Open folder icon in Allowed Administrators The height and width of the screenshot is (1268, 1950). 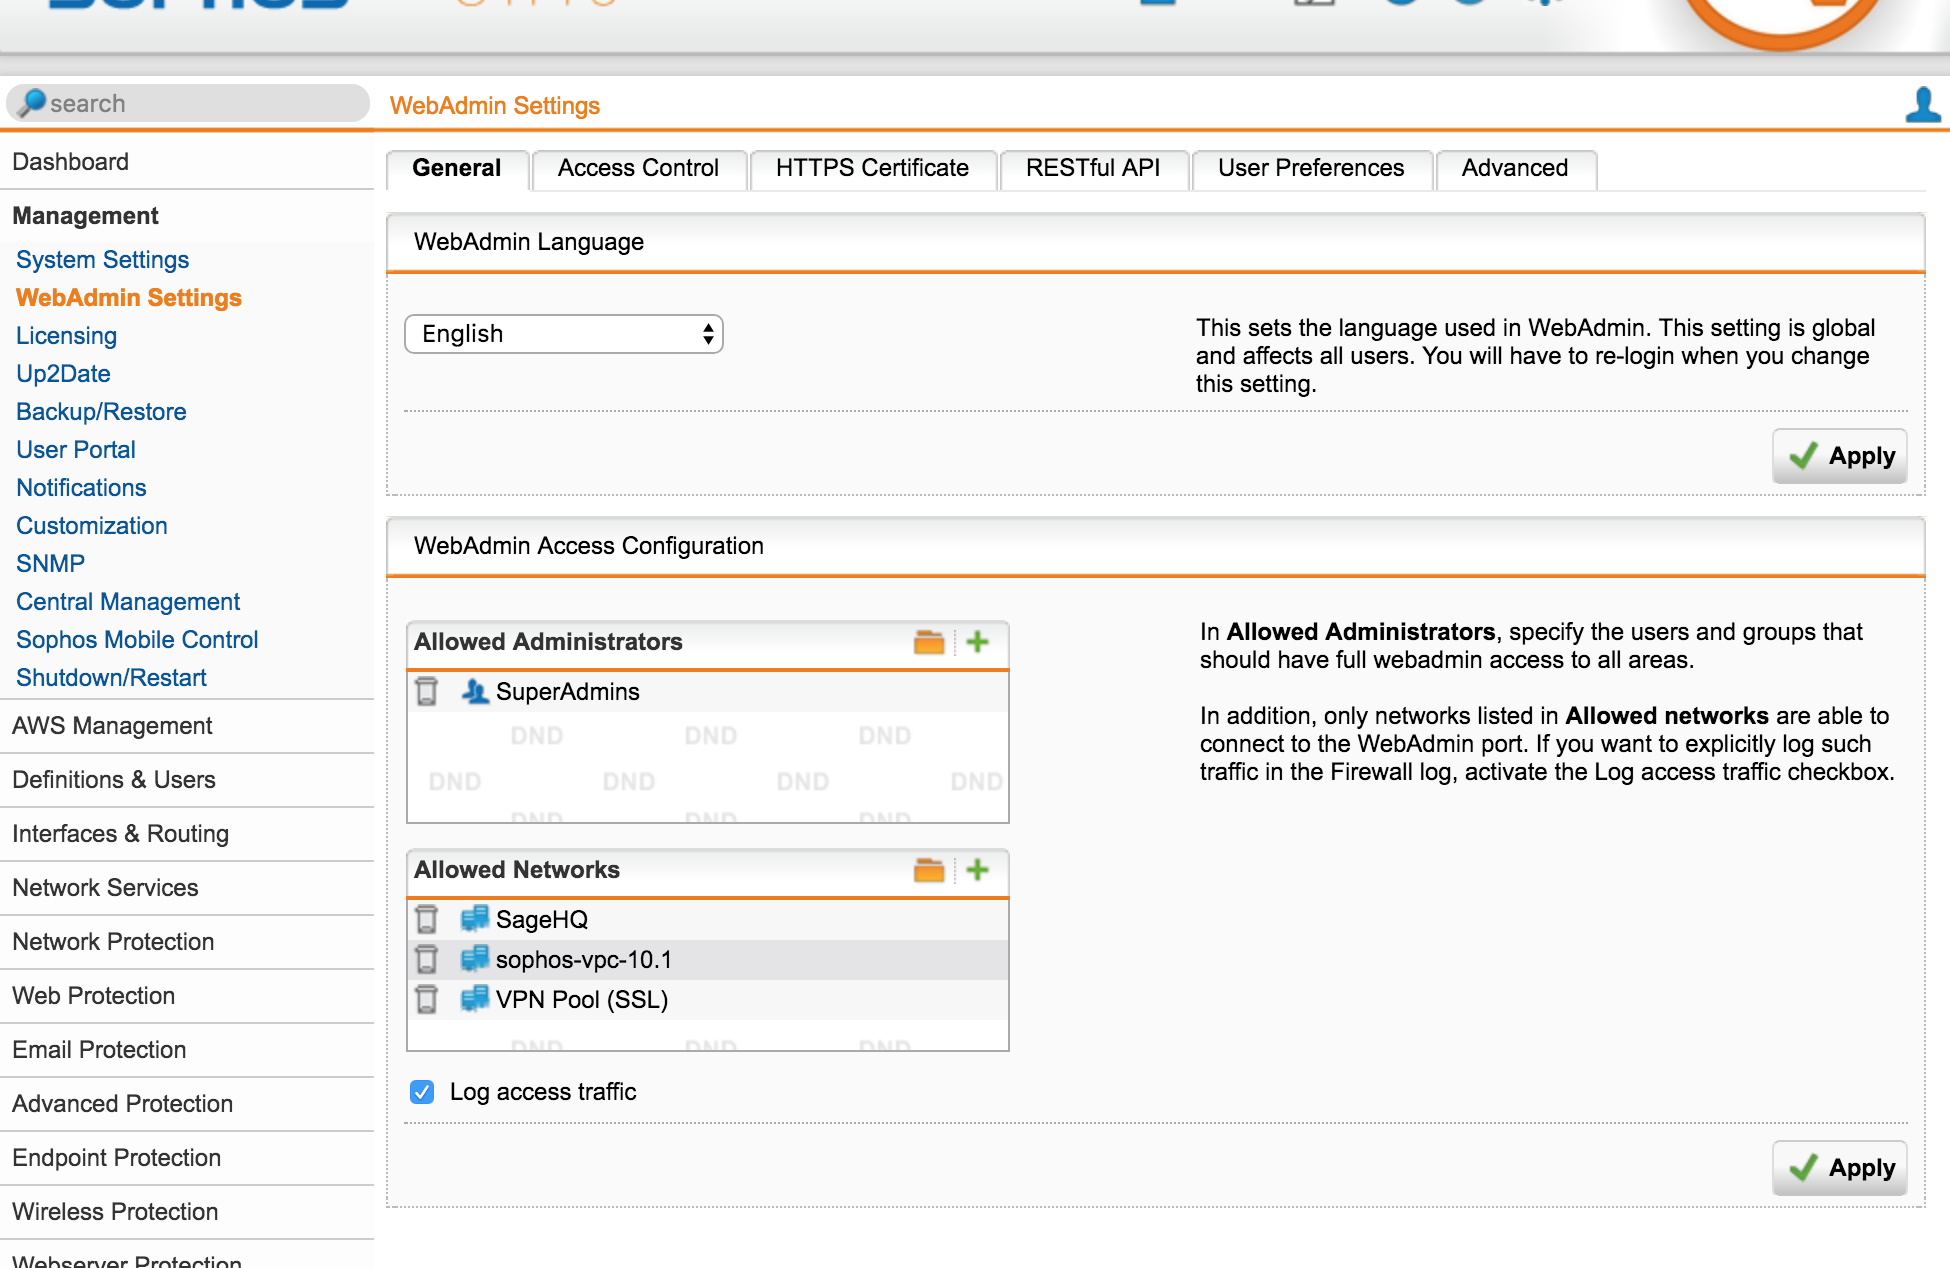tap(929, 642)
